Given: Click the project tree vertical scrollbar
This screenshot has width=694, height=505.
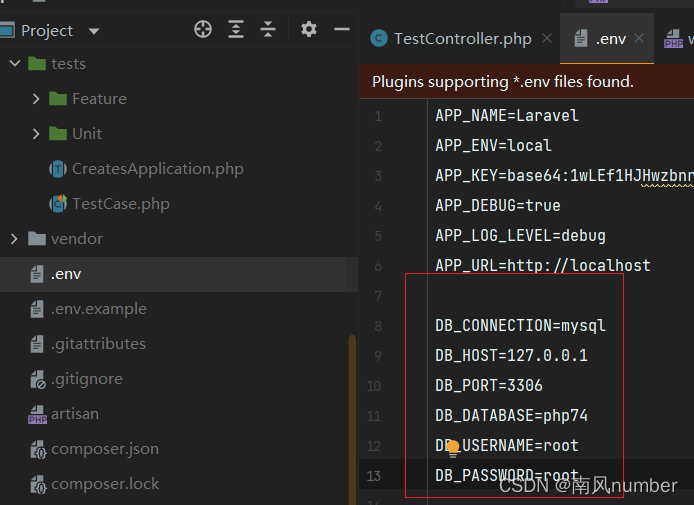Looking at the screenshot, I should coord(352,419).
